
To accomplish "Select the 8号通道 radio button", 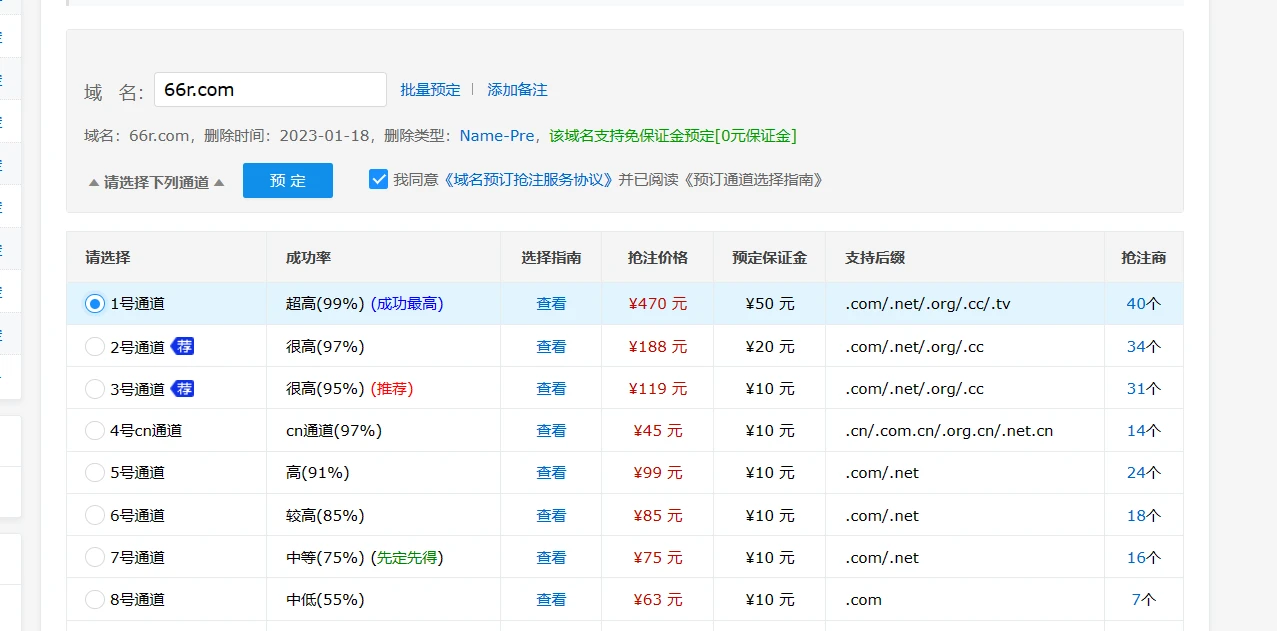I will [95, 600].
